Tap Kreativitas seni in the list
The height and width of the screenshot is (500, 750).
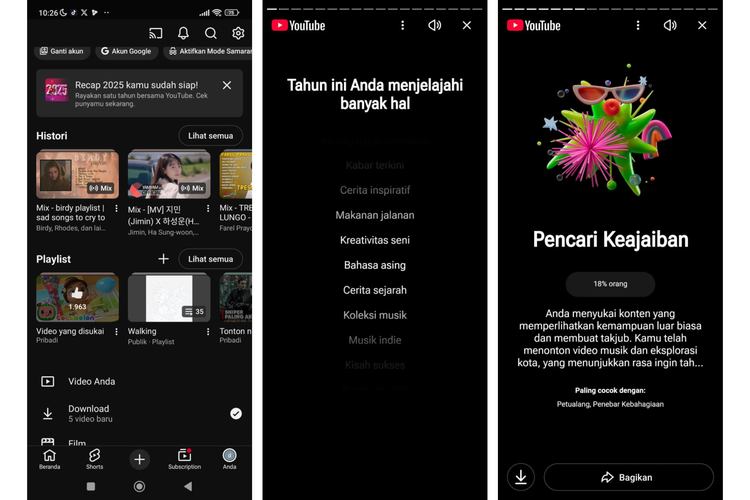375,240
